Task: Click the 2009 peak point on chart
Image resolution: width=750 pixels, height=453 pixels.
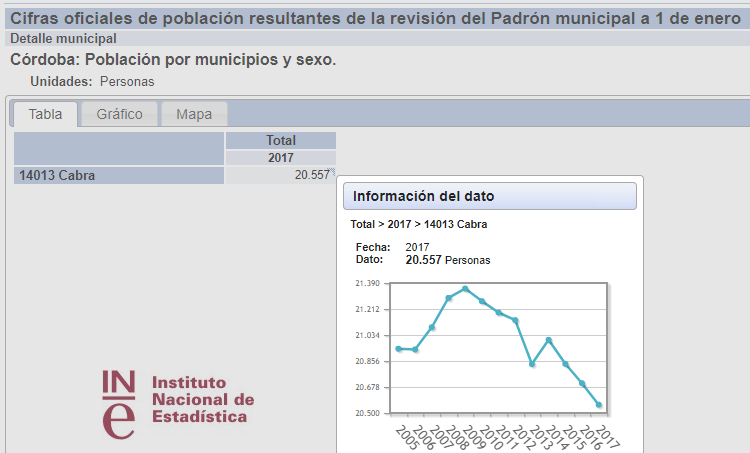Action: [465, 289]
